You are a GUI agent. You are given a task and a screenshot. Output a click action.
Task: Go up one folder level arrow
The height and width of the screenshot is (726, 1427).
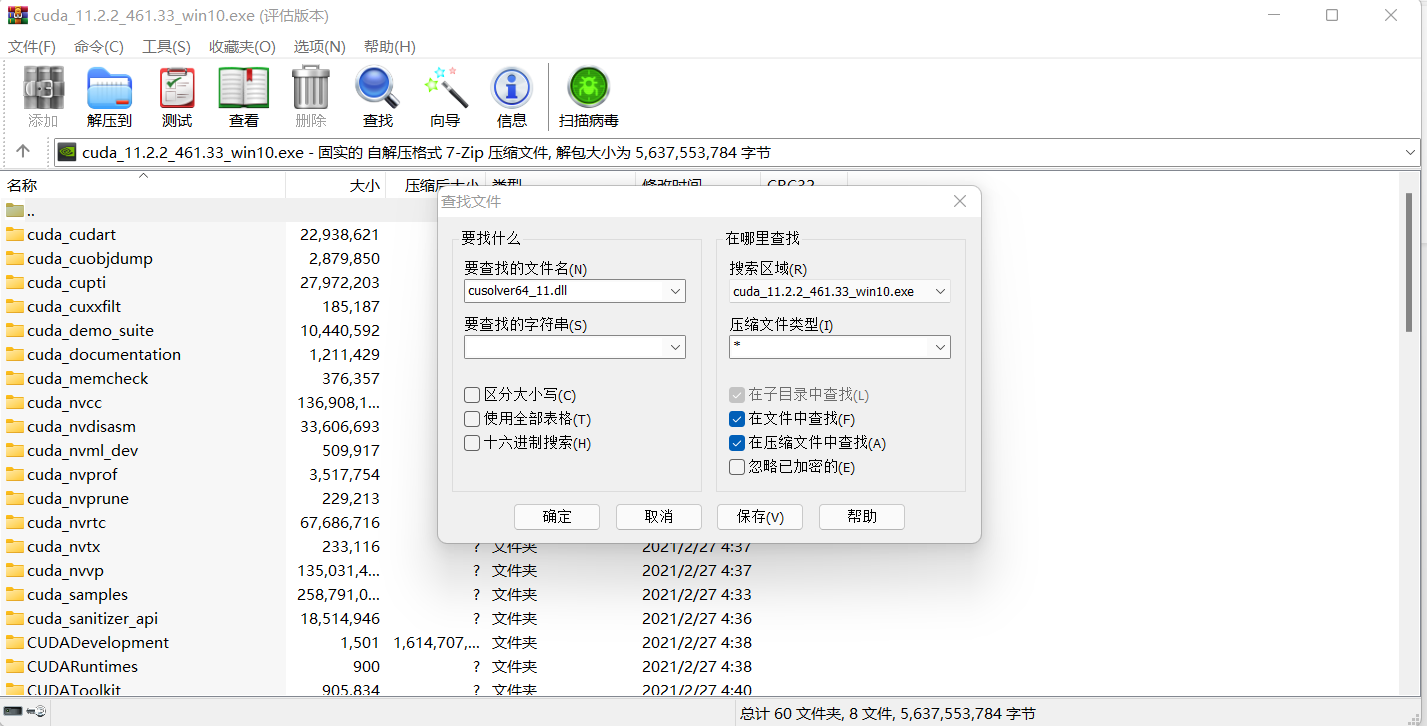[x=23, y=152]
